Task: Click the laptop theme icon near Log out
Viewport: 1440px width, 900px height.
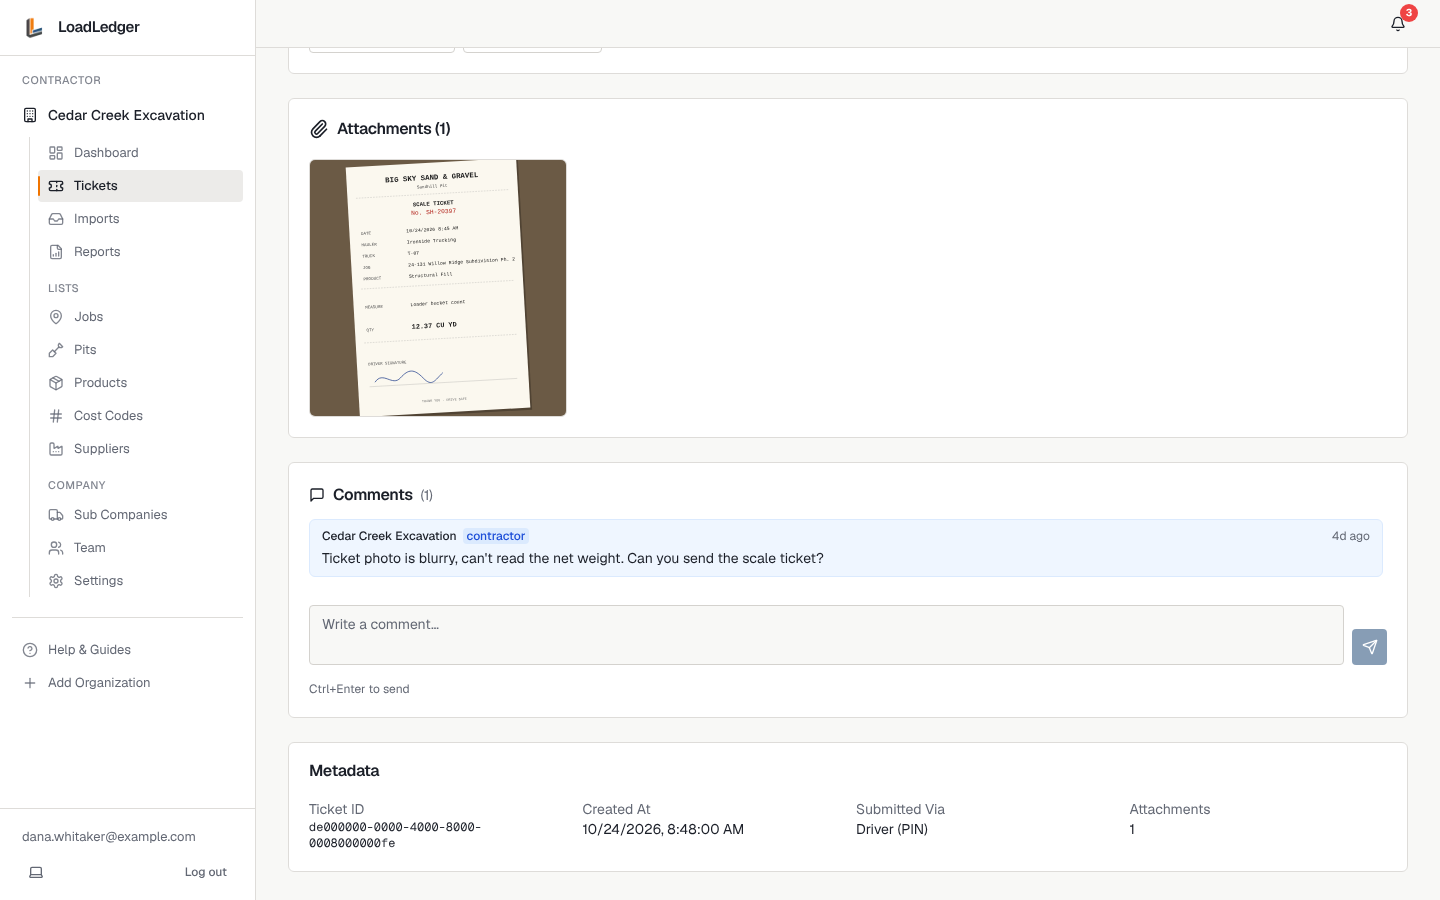Action: pyautogui.click(x=36, y=872)
